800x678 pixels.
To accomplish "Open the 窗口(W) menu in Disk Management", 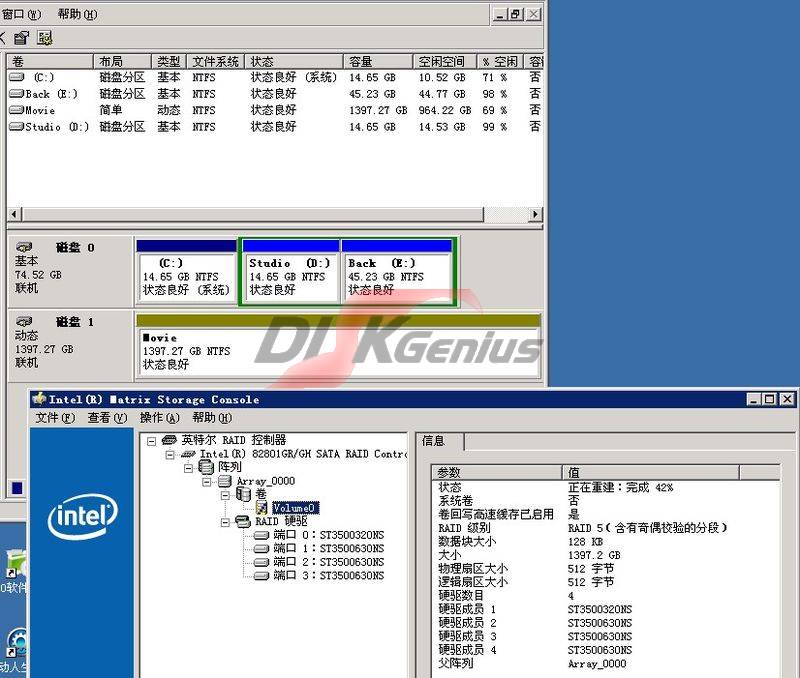I will (21, 14).
